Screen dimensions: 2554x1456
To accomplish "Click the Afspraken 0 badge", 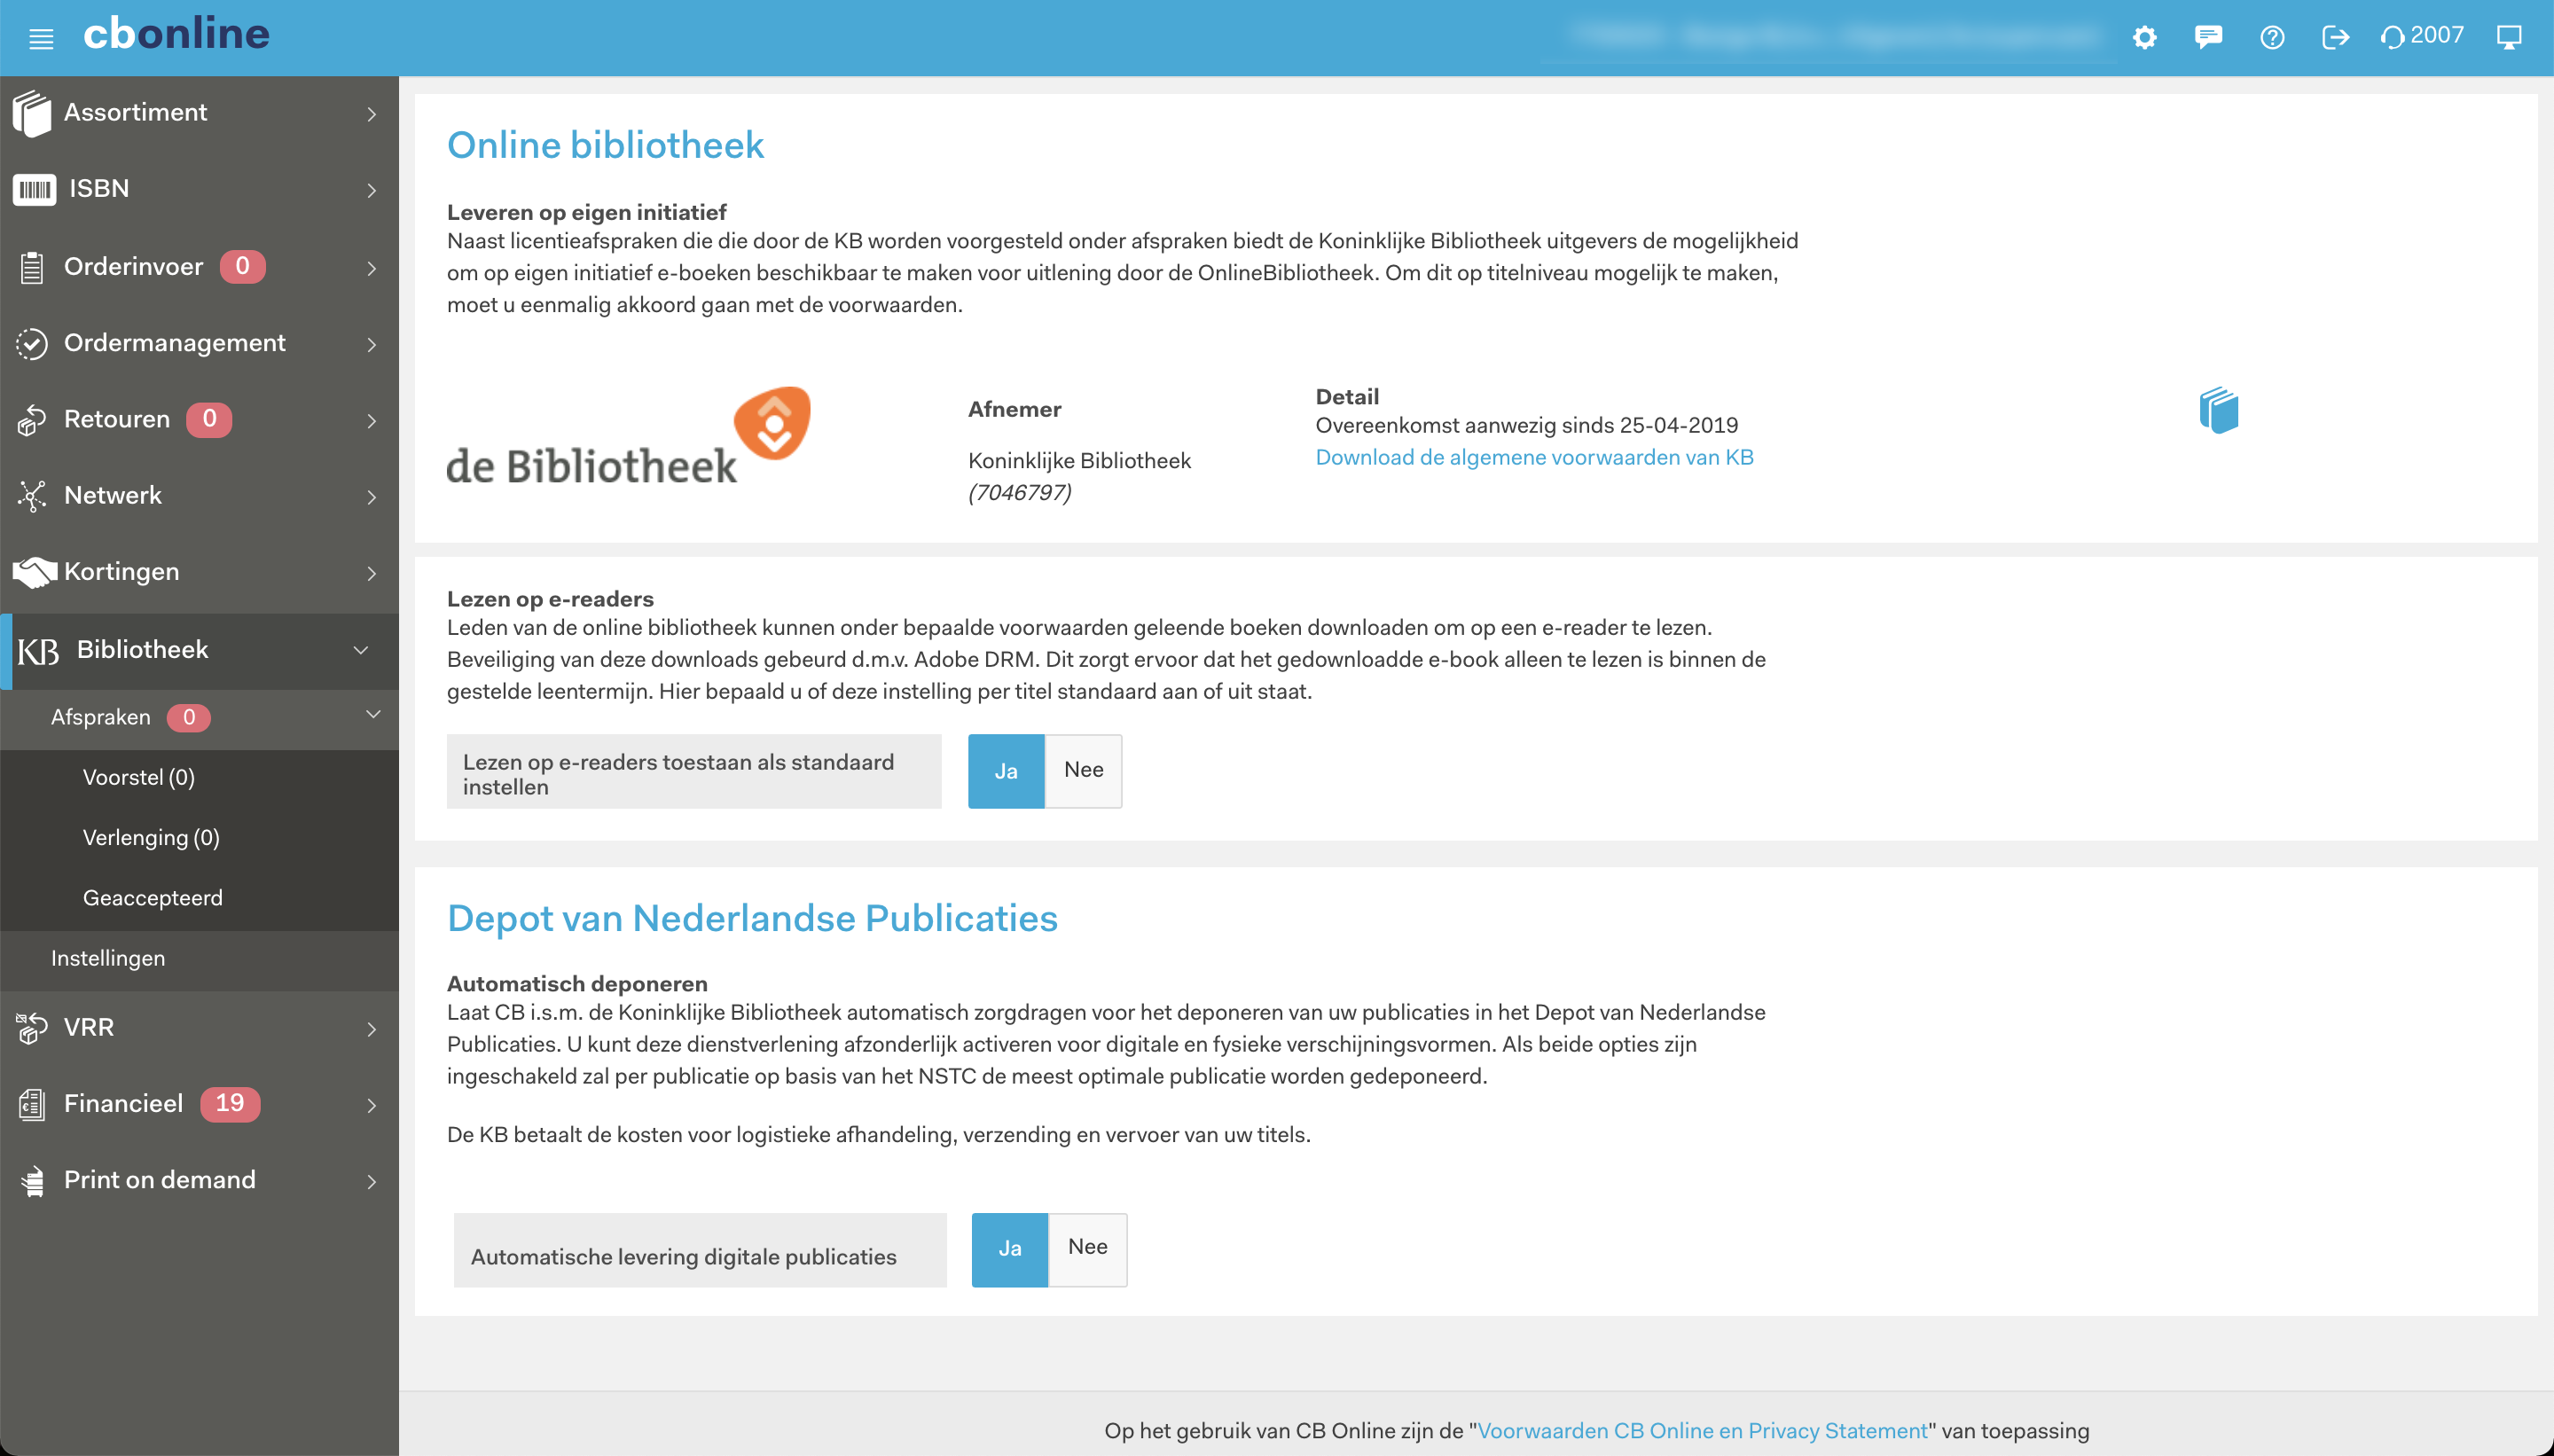I will click(189, 718).
